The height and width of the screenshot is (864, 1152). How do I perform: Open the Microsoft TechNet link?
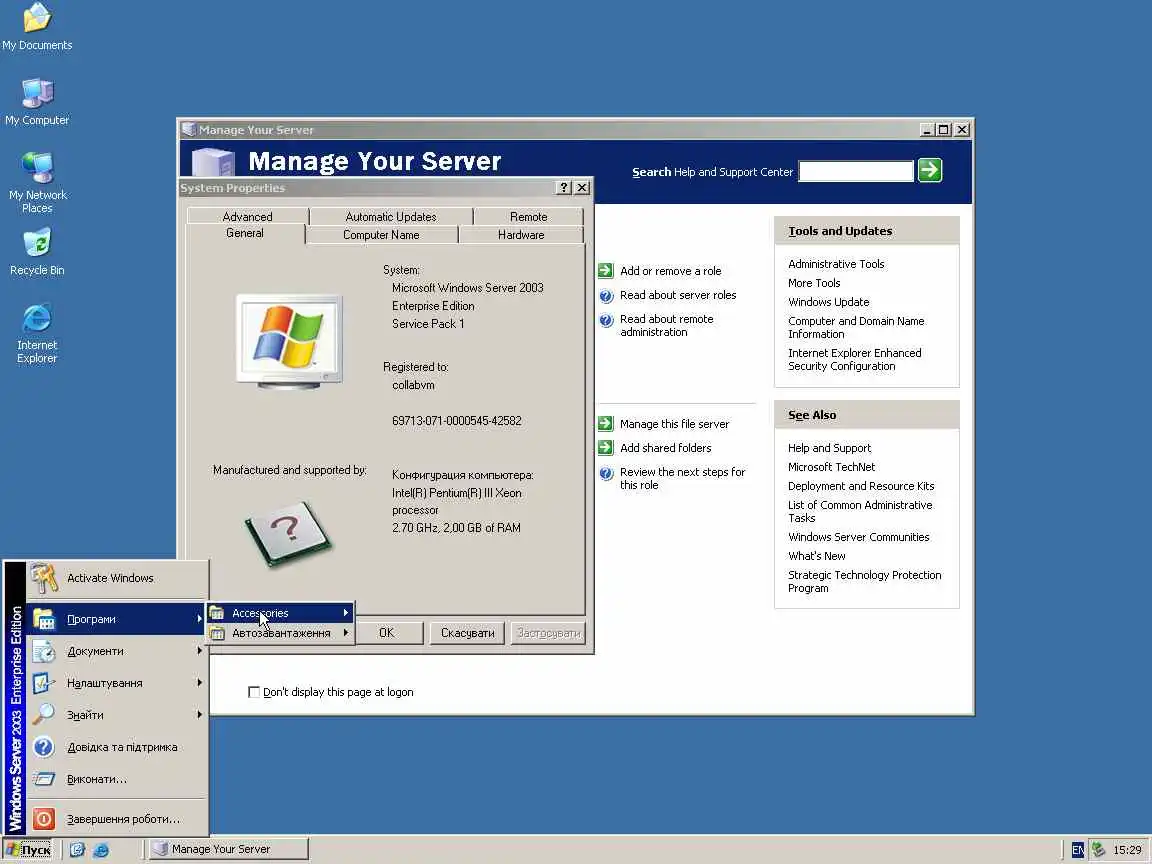[831, 467]
